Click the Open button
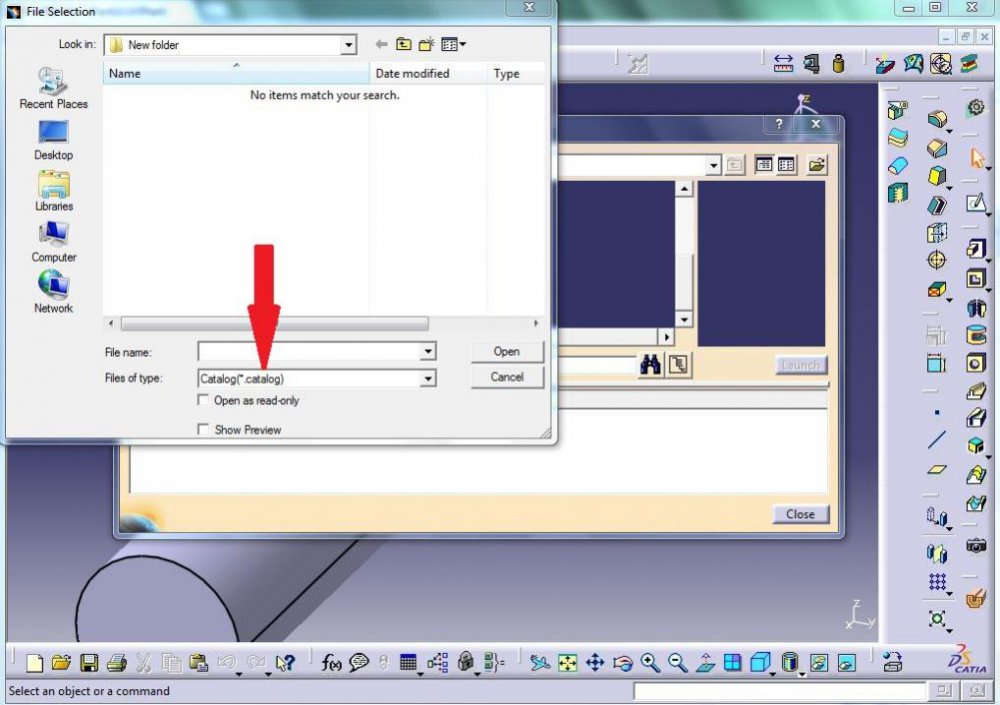Viewport: 1000px width, 705px height. (x=507, y=352)
